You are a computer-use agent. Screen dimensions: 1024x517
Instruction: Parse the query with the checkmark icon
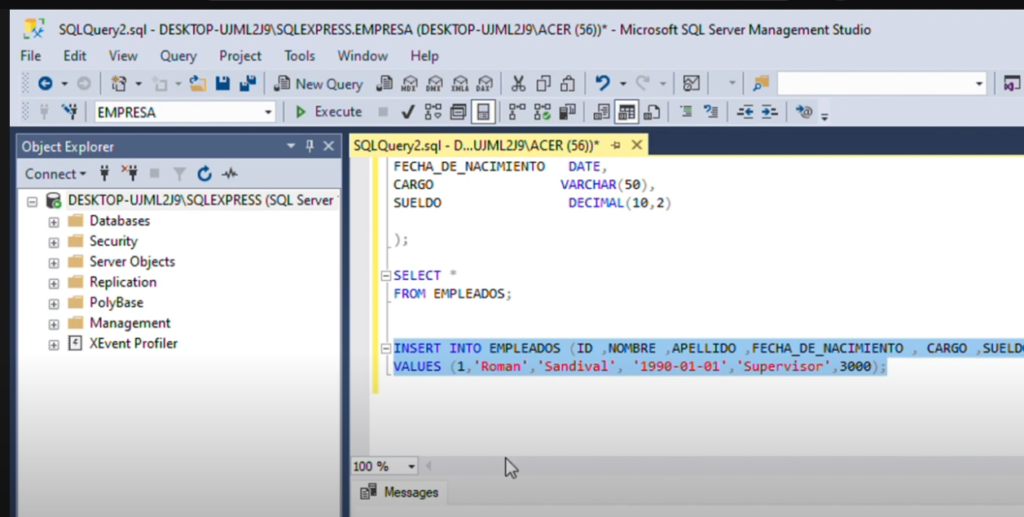(x=408, y=112)
